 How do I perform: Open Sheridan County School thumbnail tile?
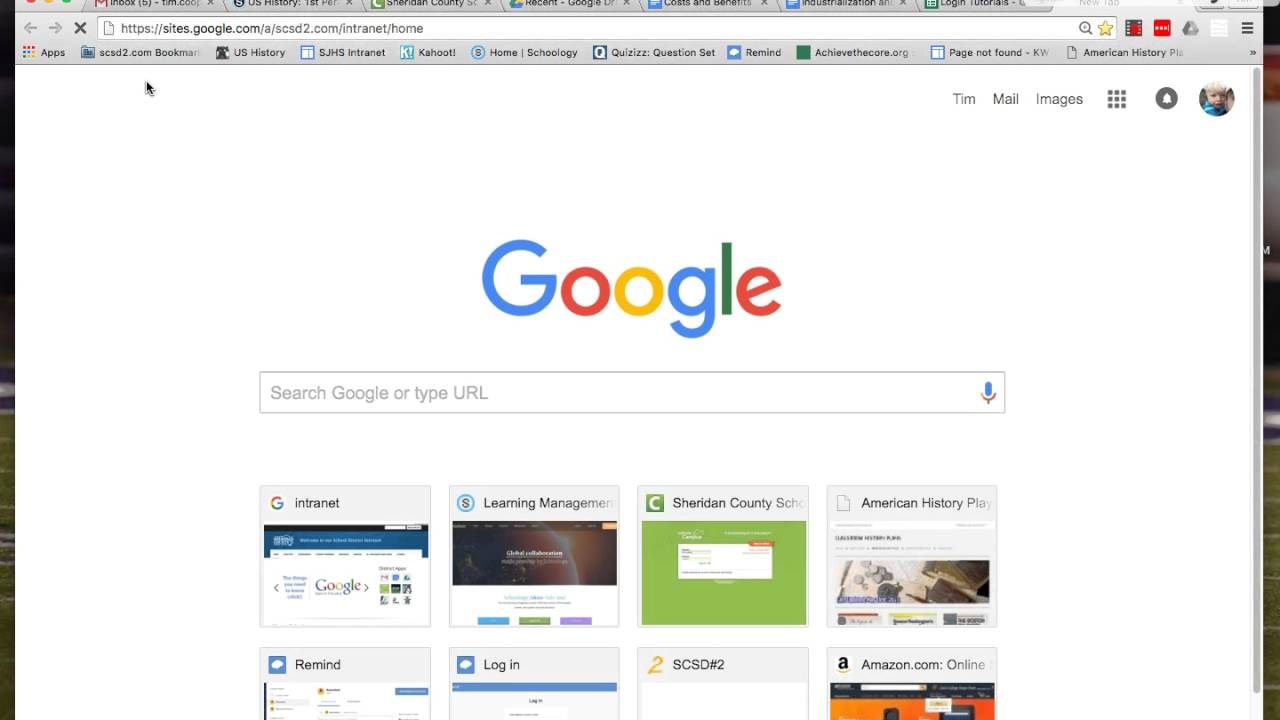tap(723, 557)
